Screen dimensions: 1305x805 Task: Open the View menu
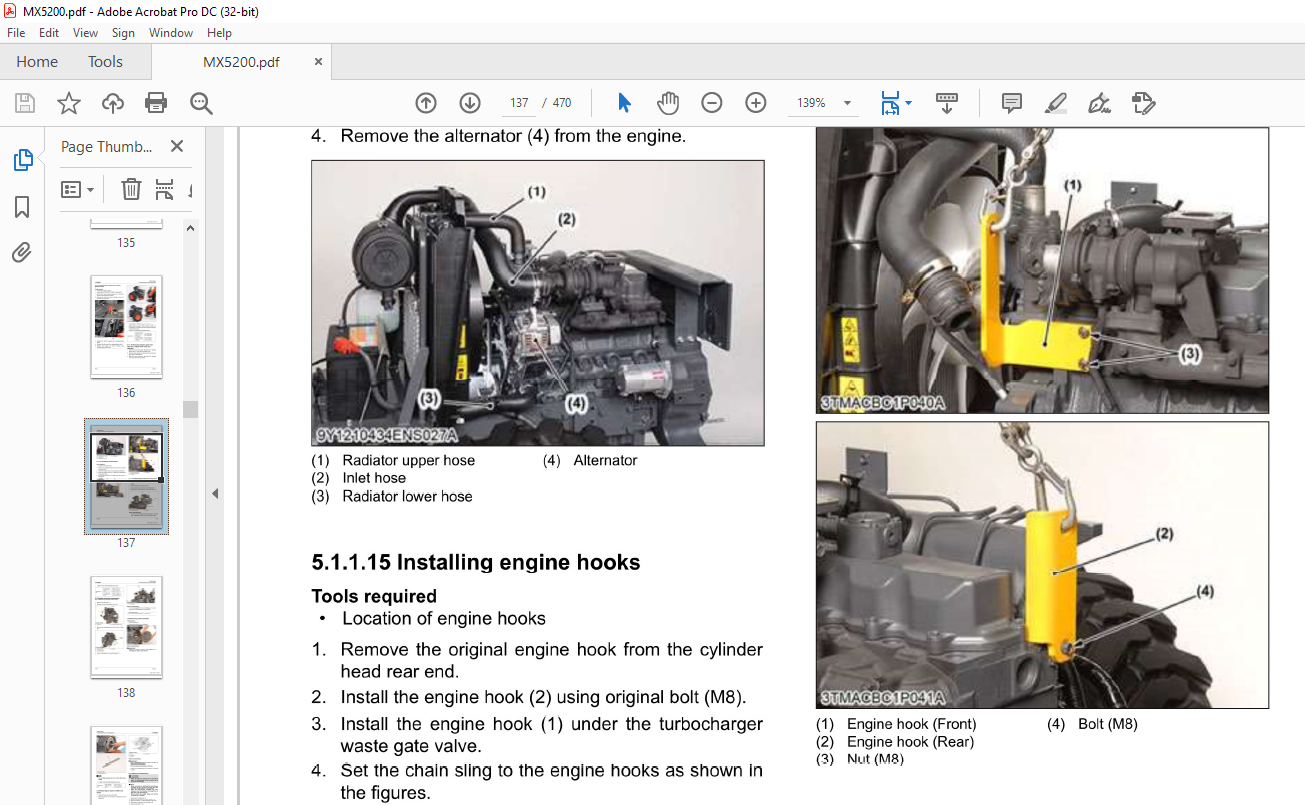pos(86,33)
